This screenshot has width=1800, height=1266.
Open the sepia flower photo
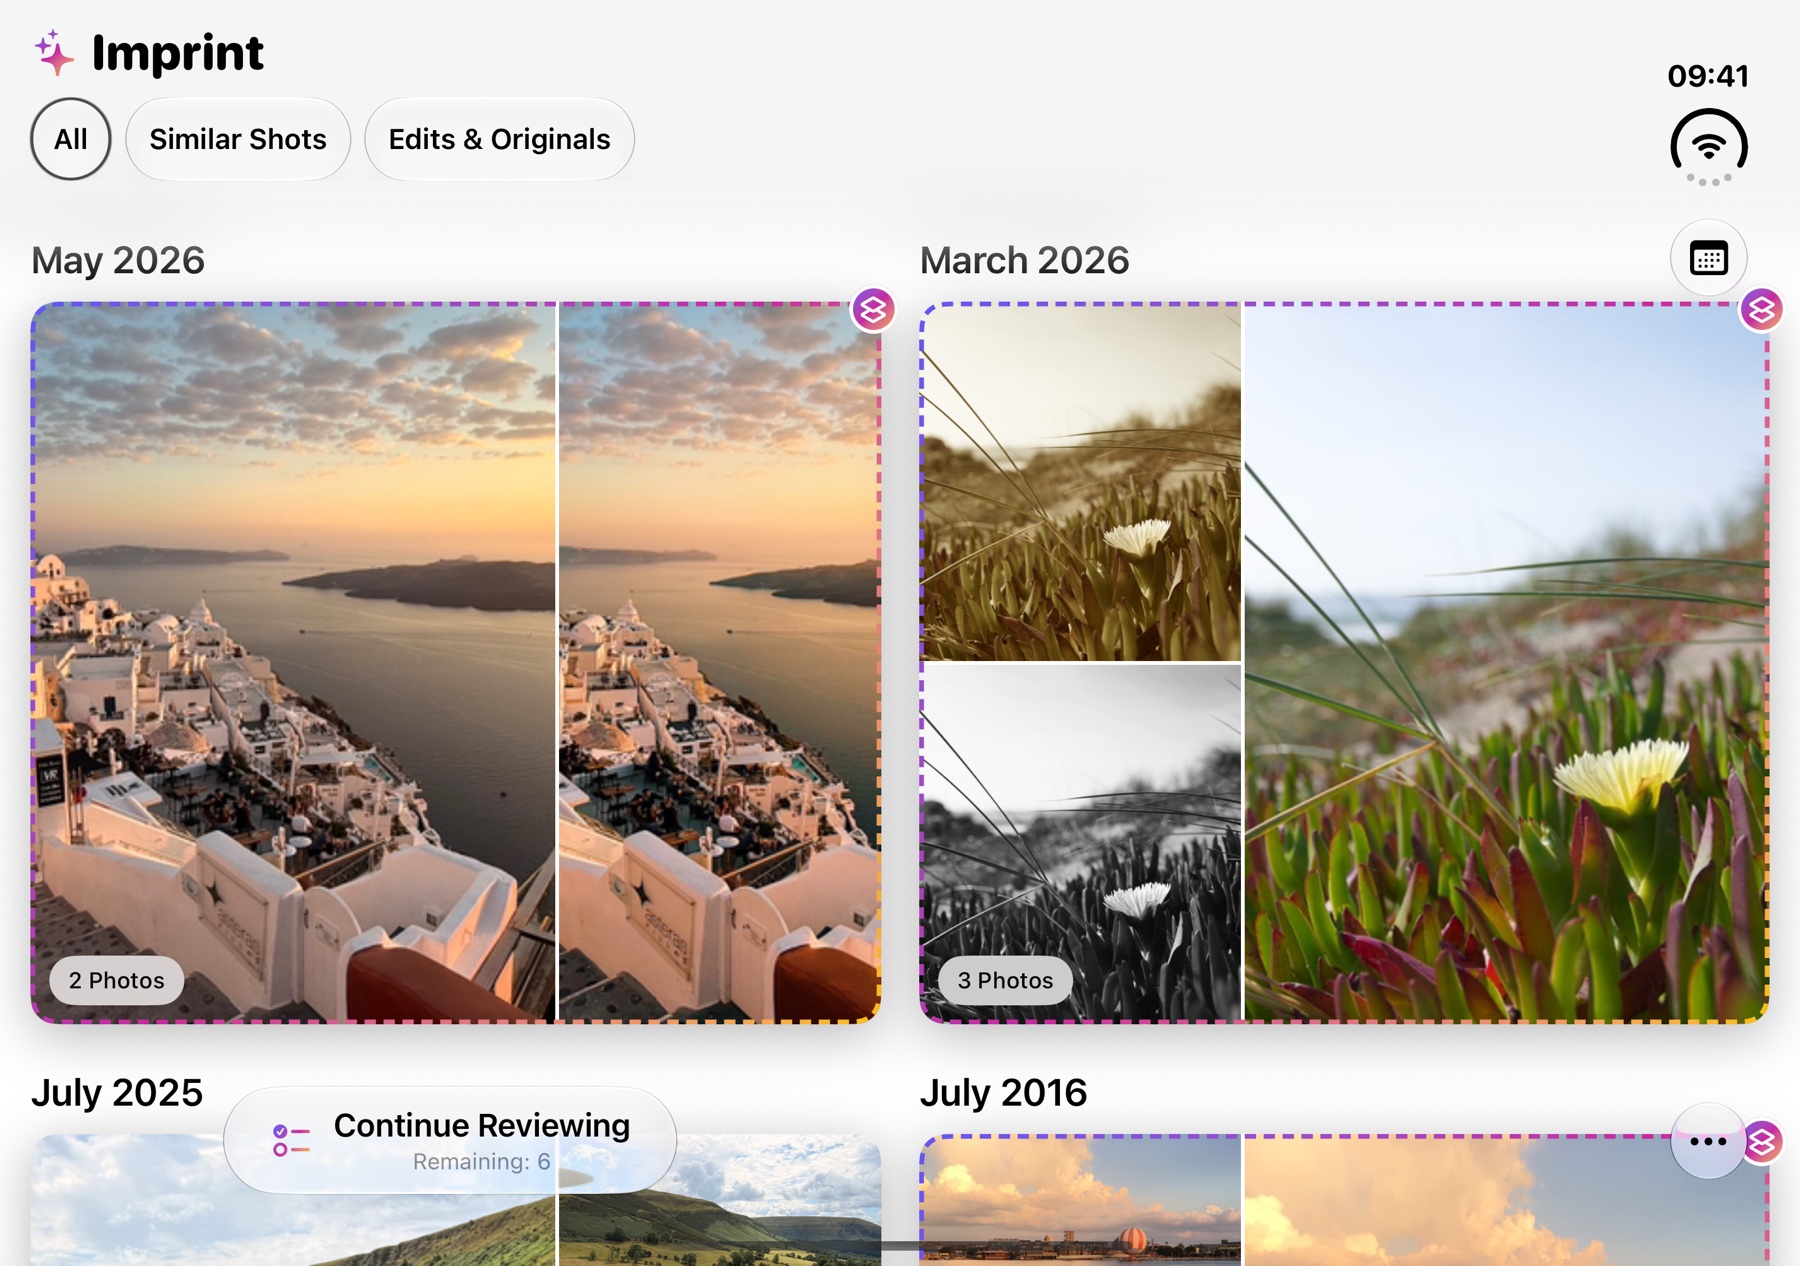(x=1081, y=482)
